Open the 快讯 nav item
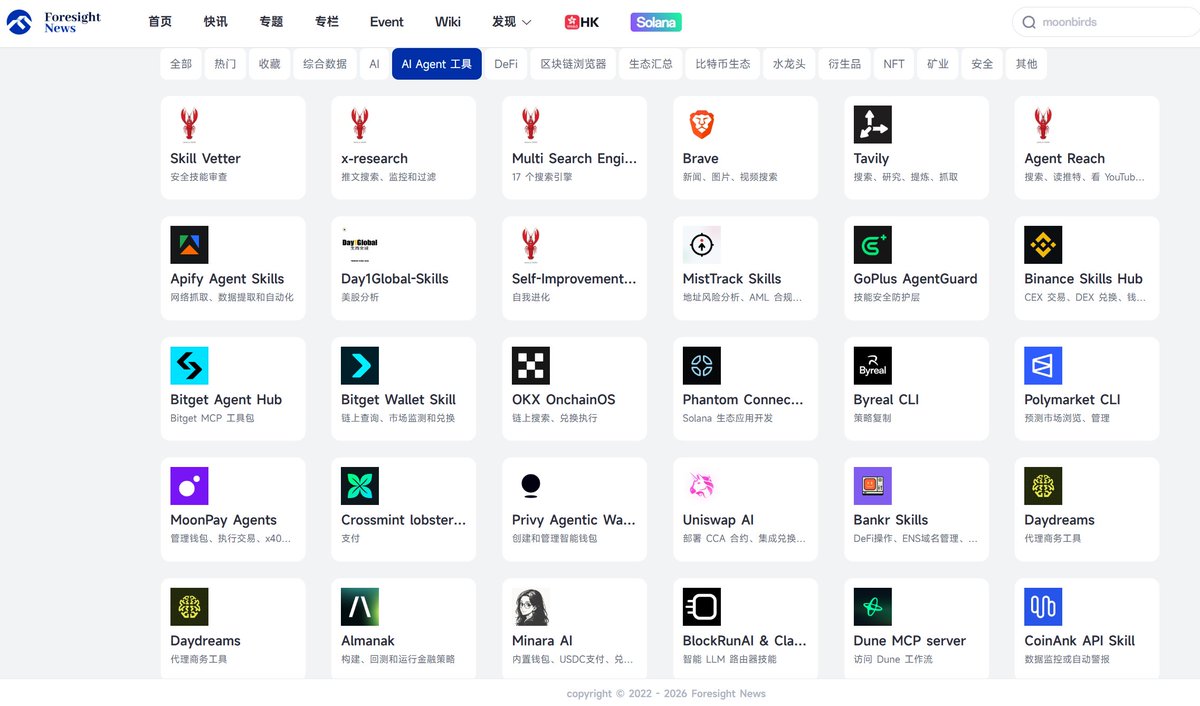 tap(215, 22)
